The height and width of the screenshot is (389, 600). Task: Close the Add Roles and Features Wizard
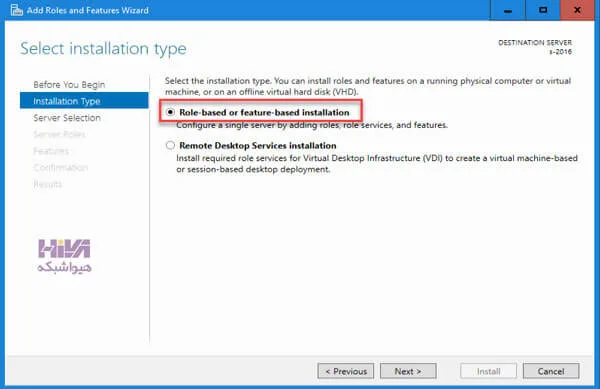[x=577, y=10]
